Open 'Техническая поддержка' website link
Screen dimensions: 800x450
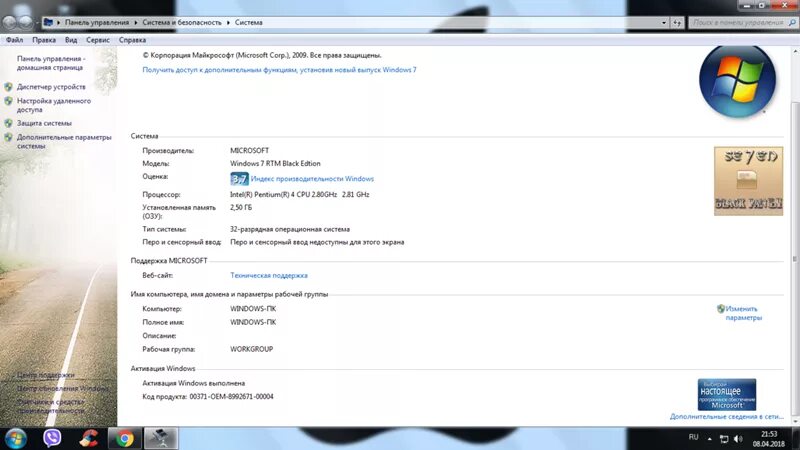(x=268, y=275)
